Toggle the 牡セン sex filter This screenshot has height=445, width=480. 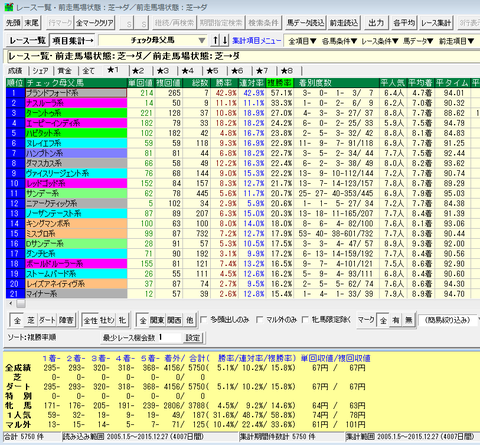tap(107, 320)
